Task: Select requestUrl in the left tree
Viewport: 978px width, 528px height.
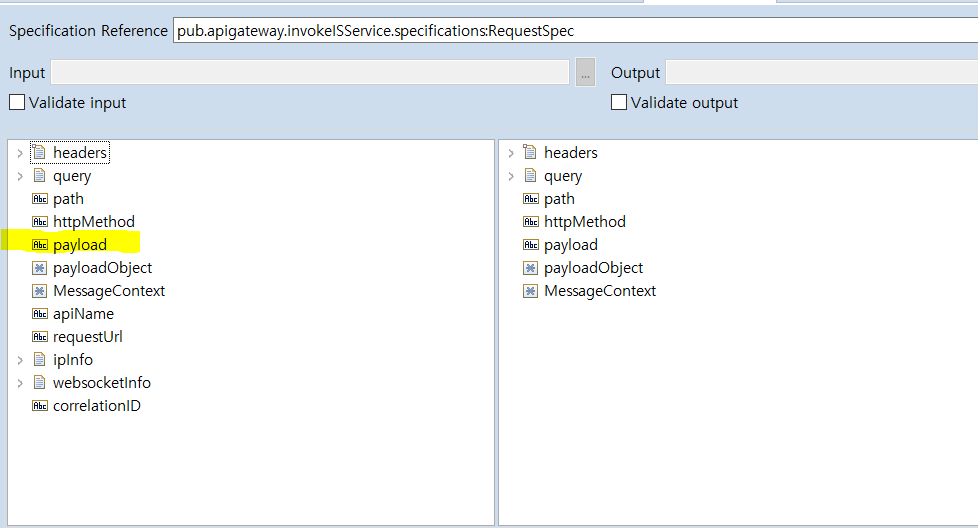Action: 87,337
